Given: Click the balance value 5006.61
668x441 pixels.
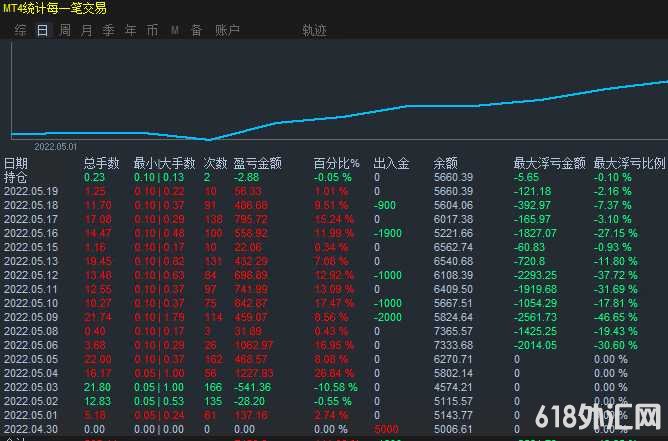Looking at the screenshot, I should [453, 429].
